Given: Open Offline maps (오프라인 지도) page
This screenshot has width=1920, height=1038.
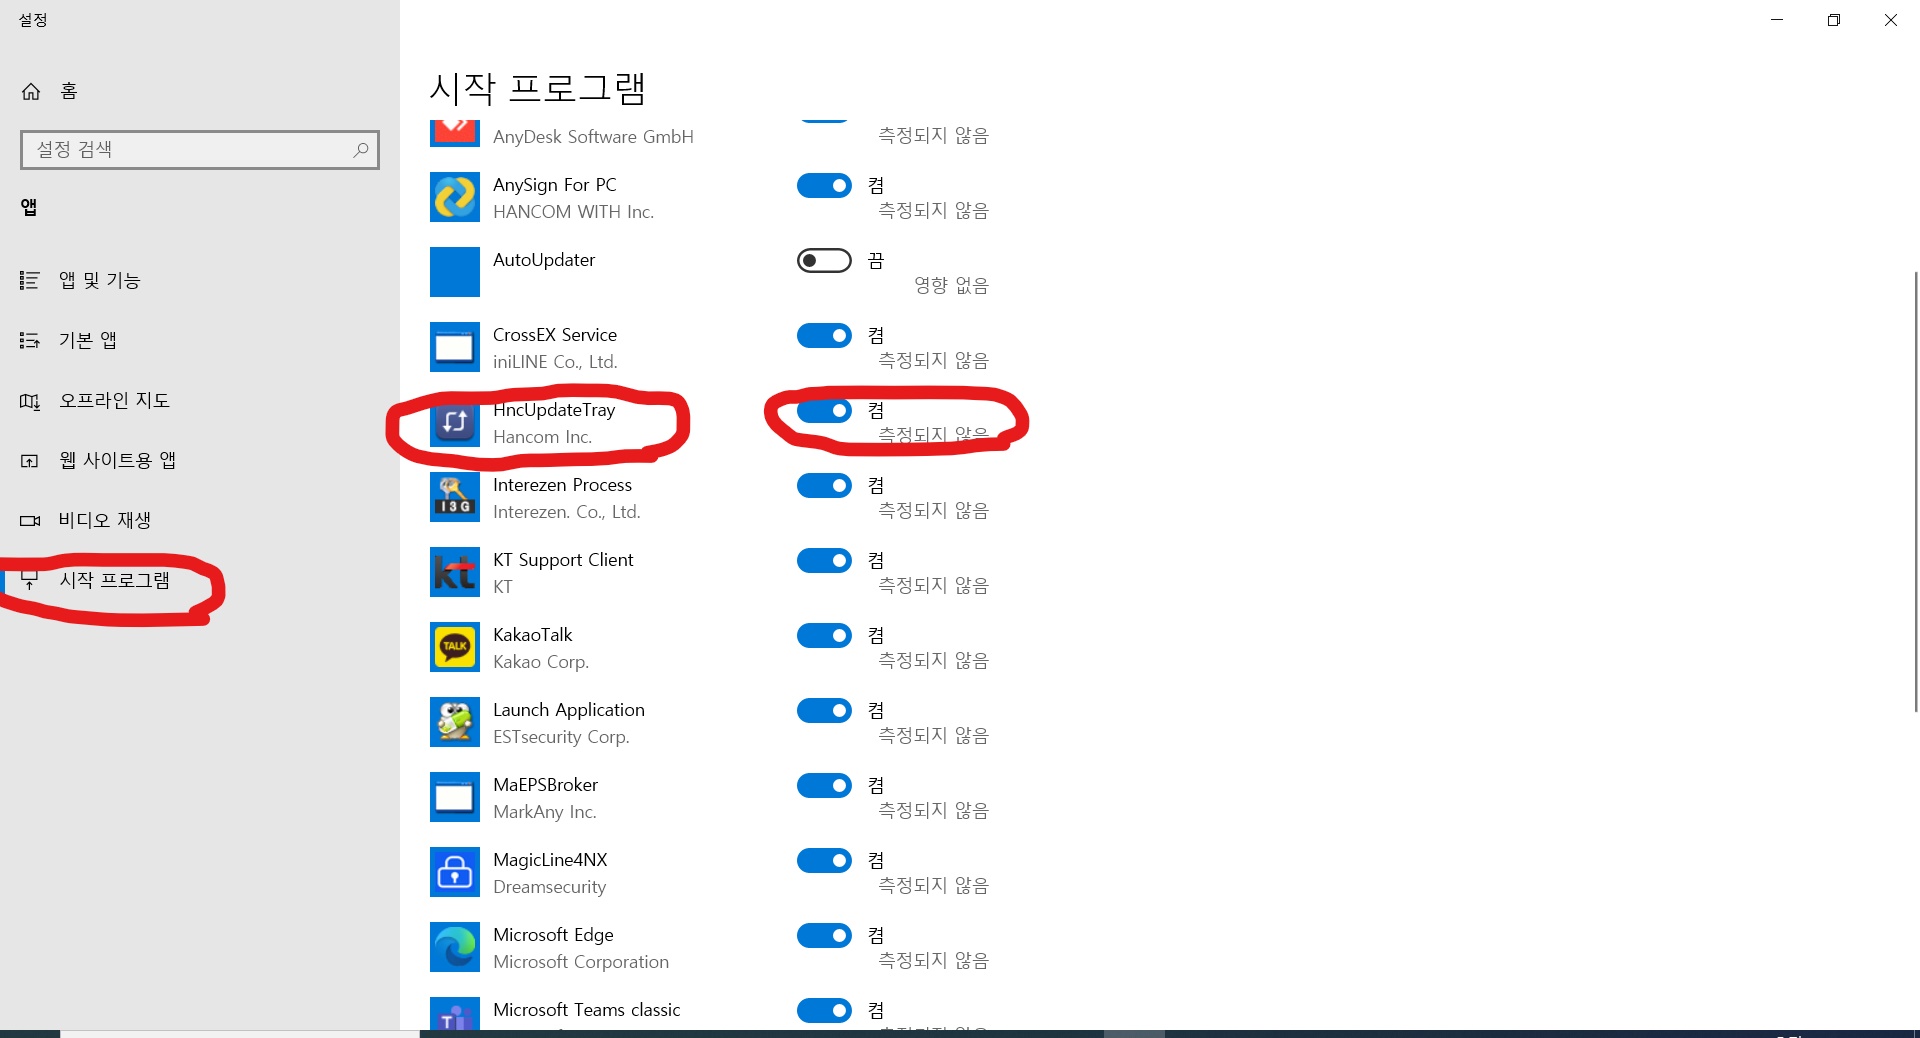Looking at the screenshot, I should click(x=200, y=401).
